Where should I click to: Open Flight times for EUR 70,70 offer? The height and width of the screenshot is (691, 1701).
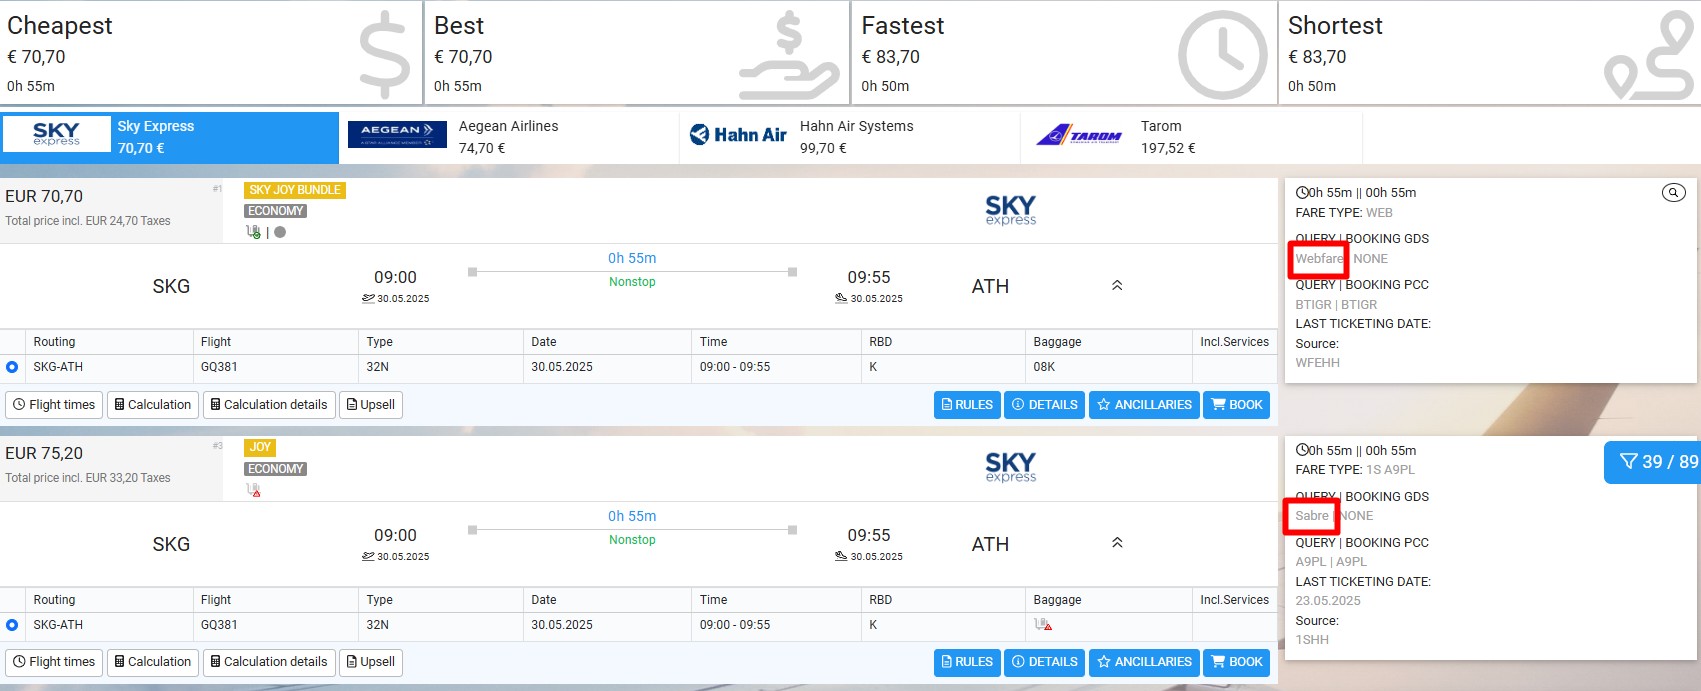click(x=54, y=405)
